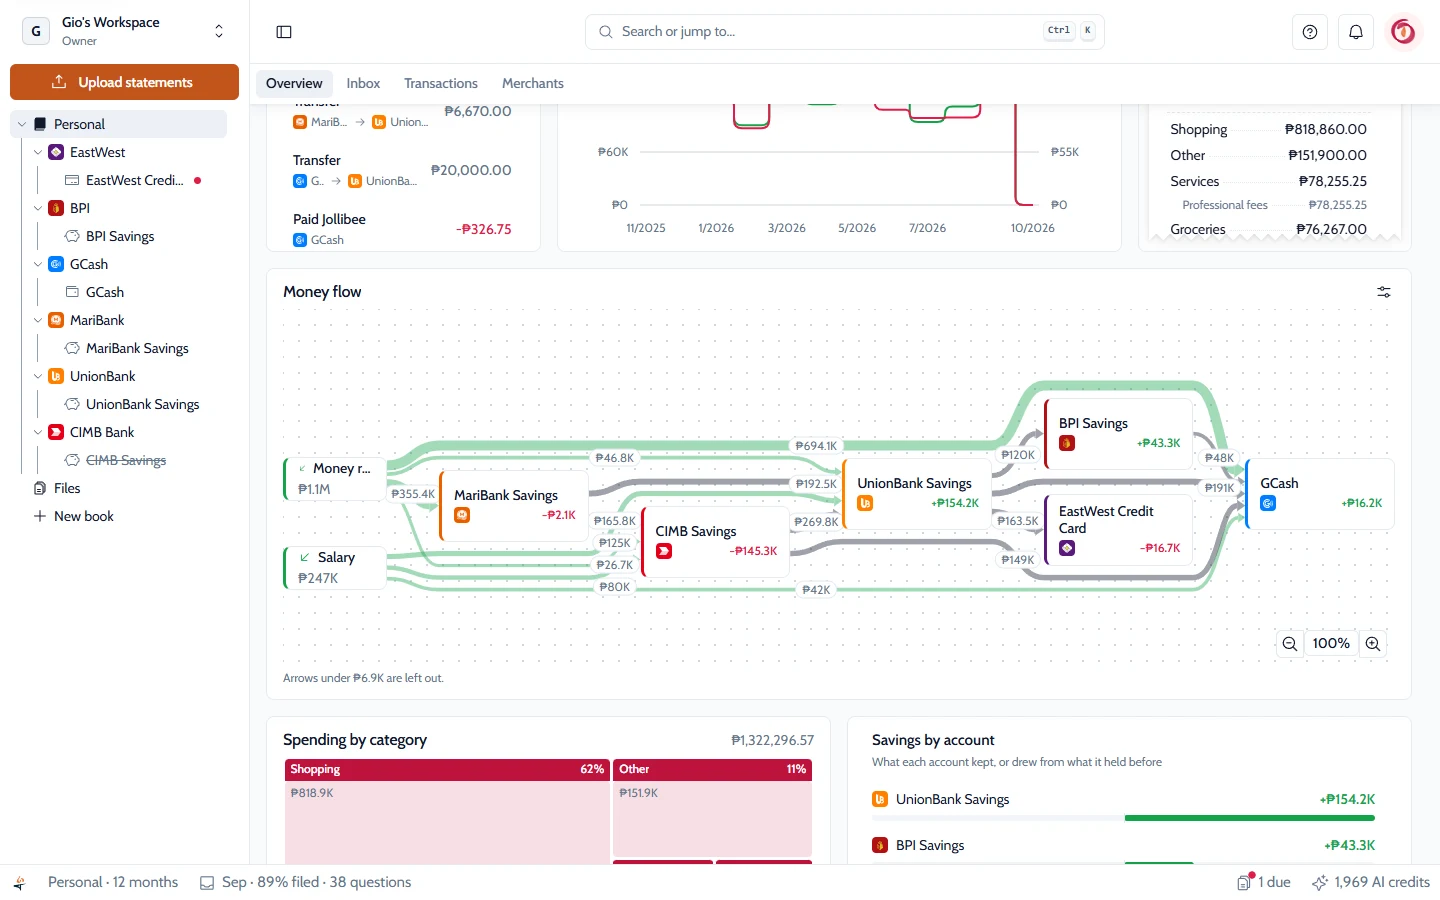Collapse the UnionBank group
The width and height of the screenshot is (1440, 900).
38,376
